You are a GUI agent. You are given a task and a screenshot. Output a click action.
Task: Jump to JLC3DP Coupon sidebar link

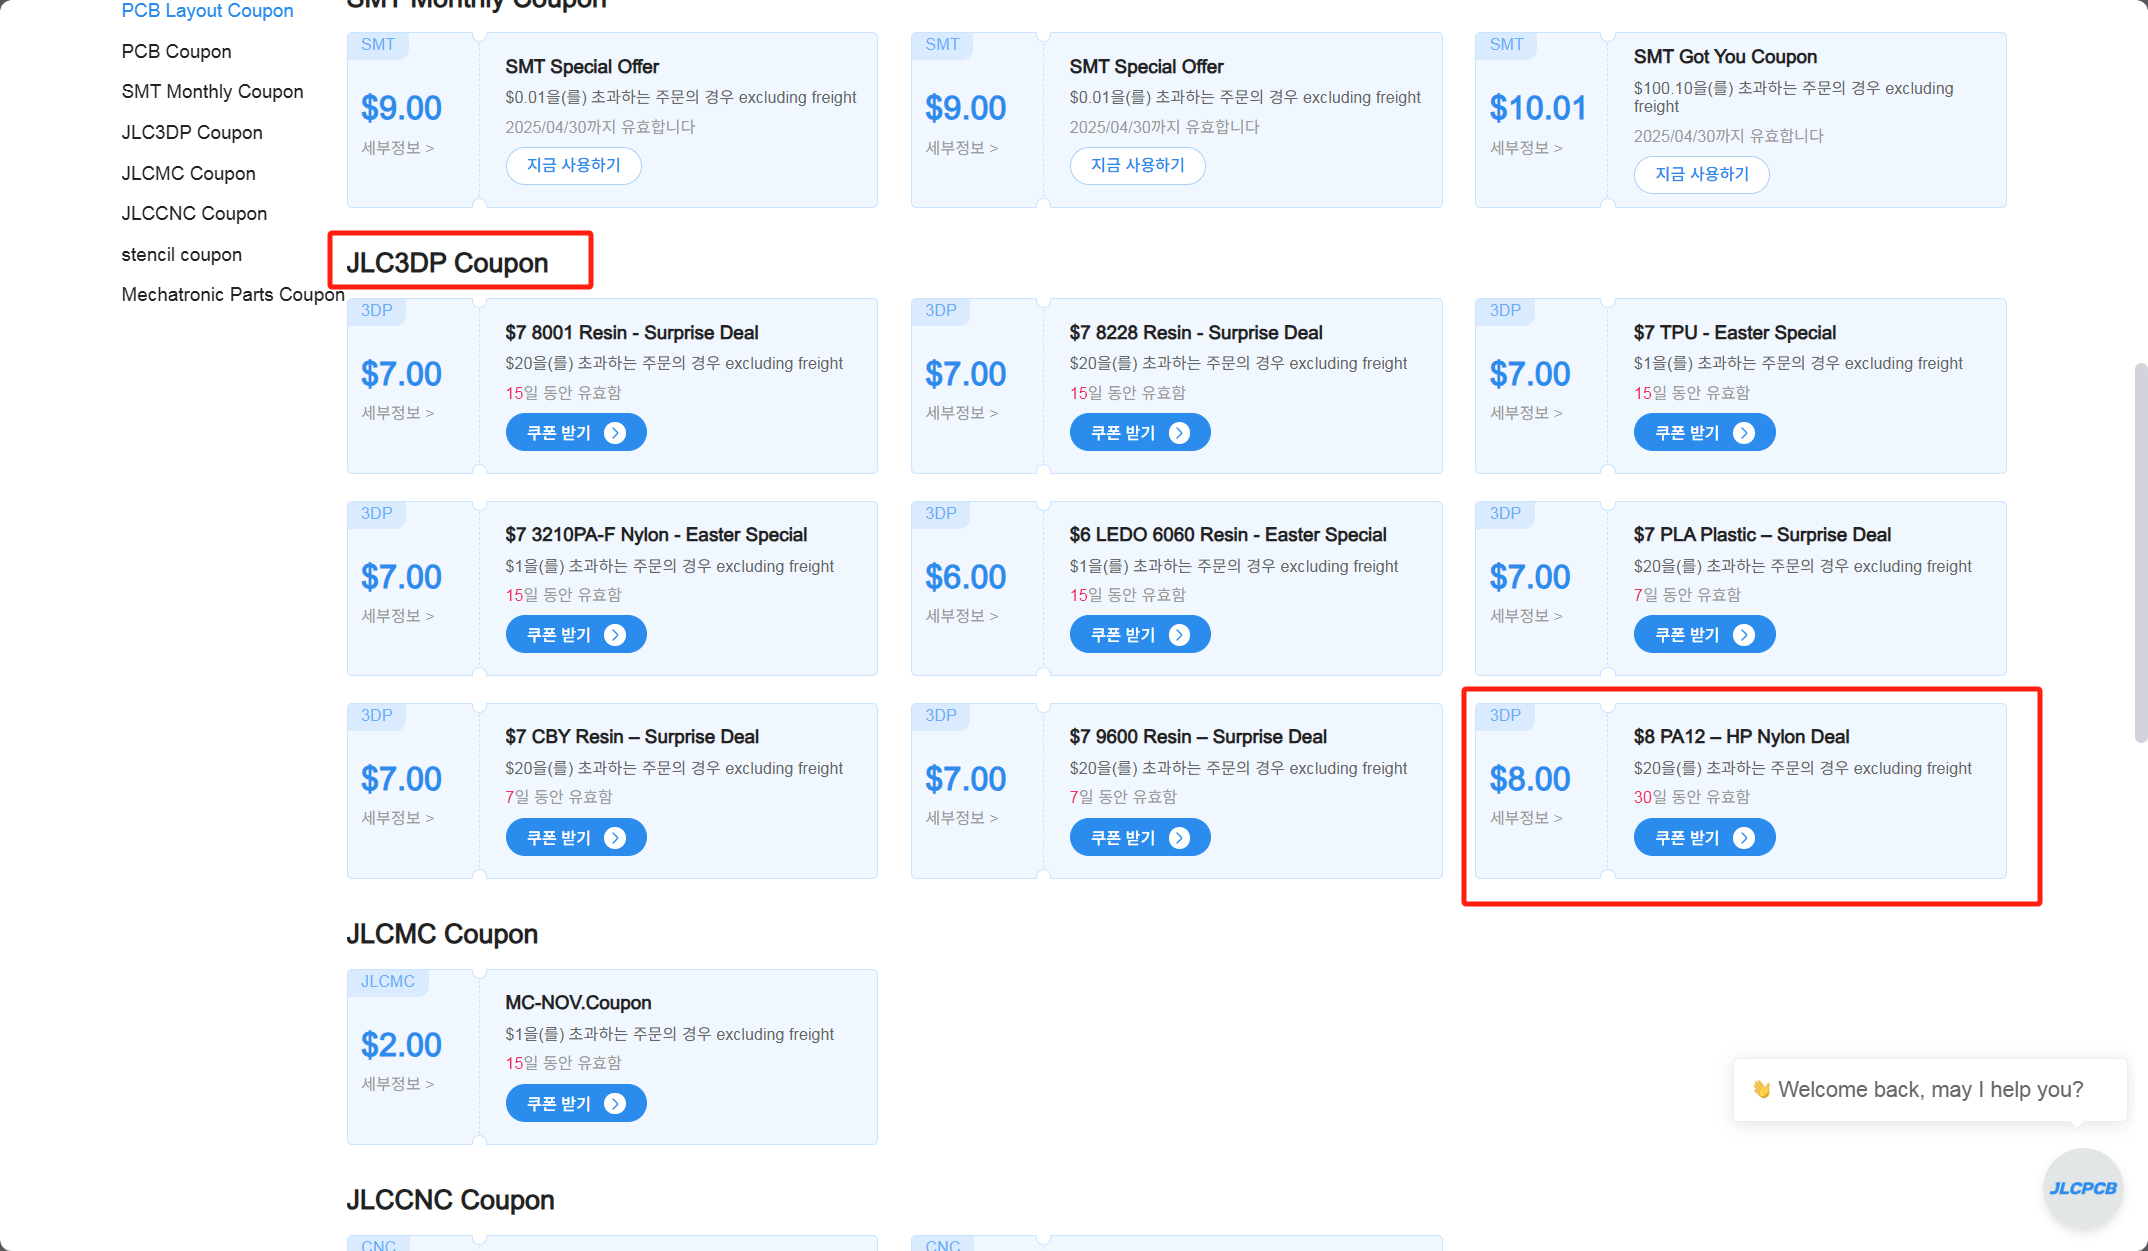point(192,132)
